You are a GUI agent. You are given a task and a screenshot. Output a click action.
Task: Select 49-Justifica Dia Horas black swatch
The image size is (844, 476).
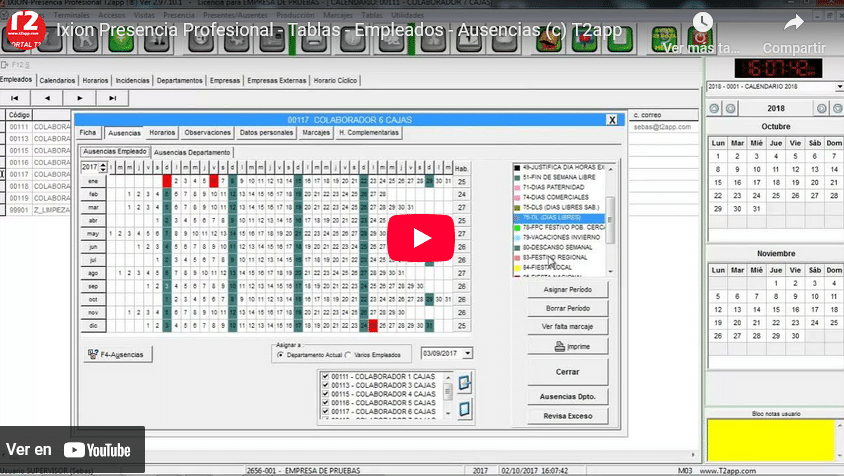517,167
